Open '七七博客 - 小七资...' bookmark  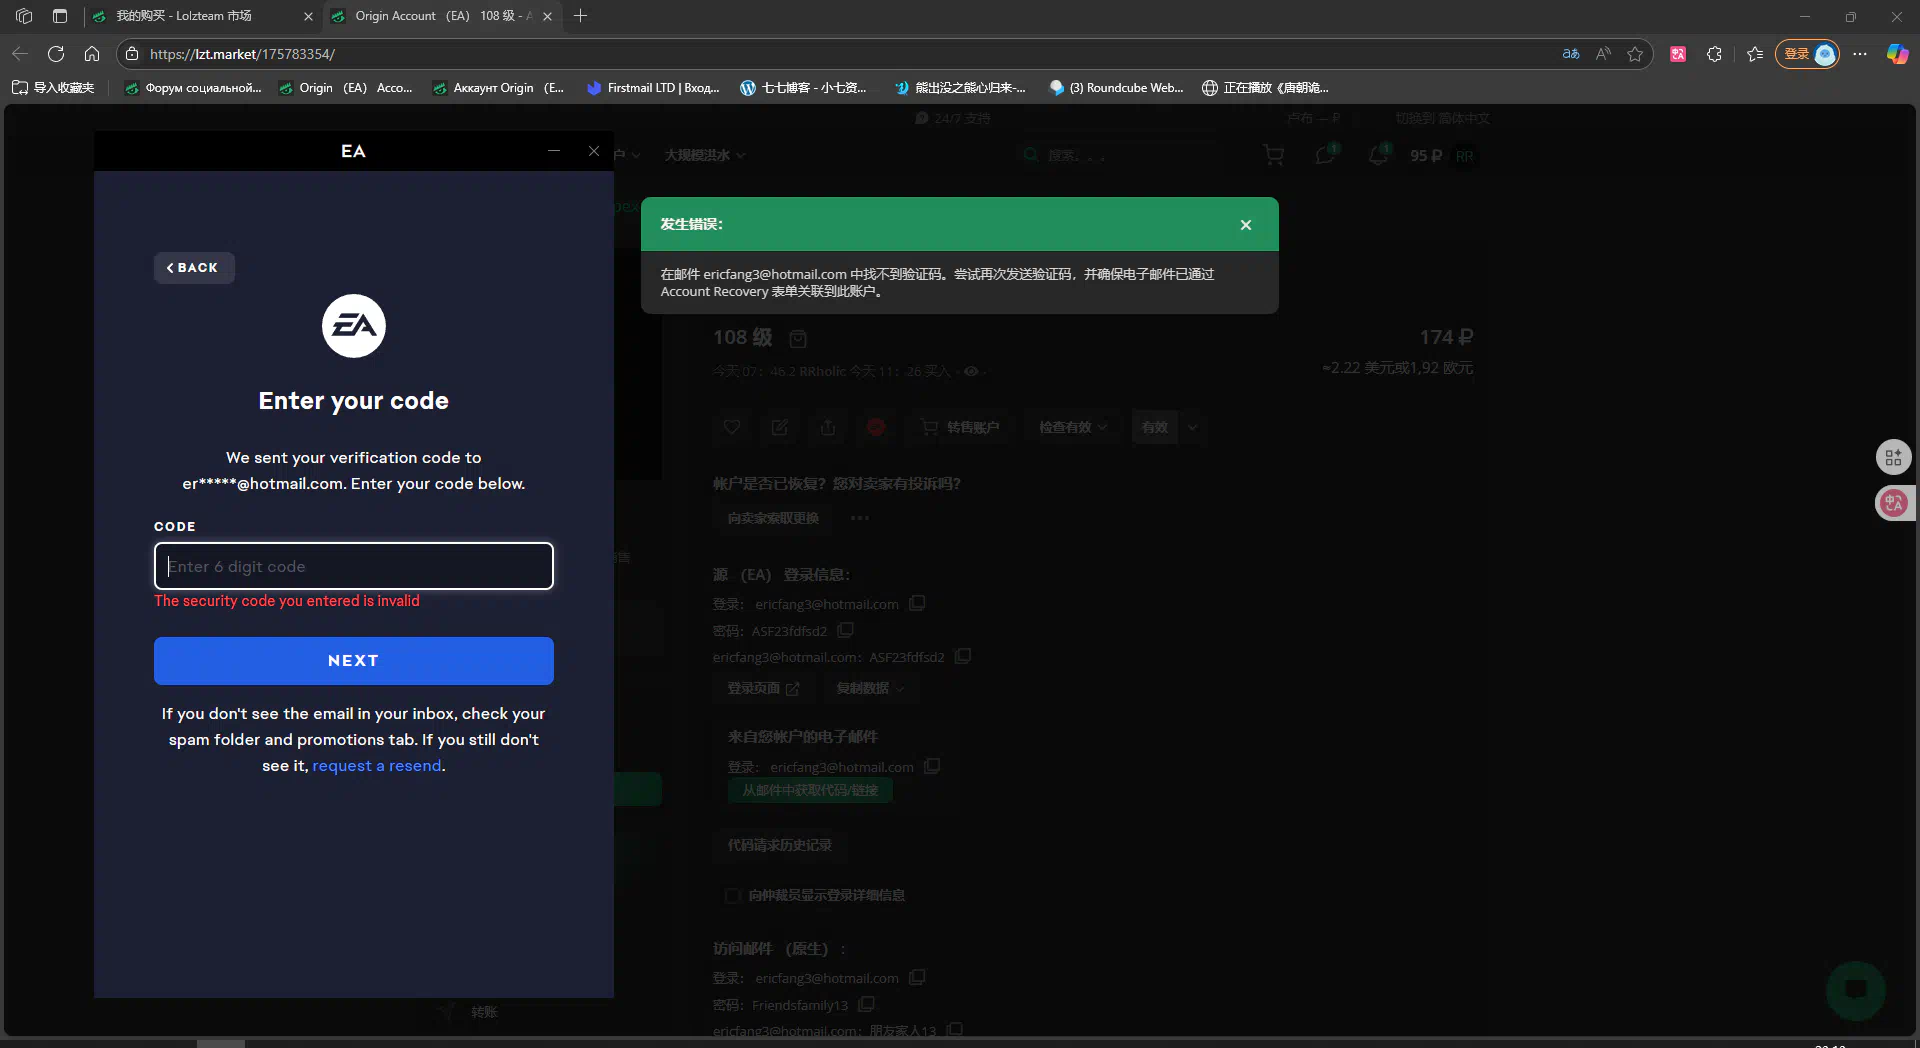pos(803,88)
